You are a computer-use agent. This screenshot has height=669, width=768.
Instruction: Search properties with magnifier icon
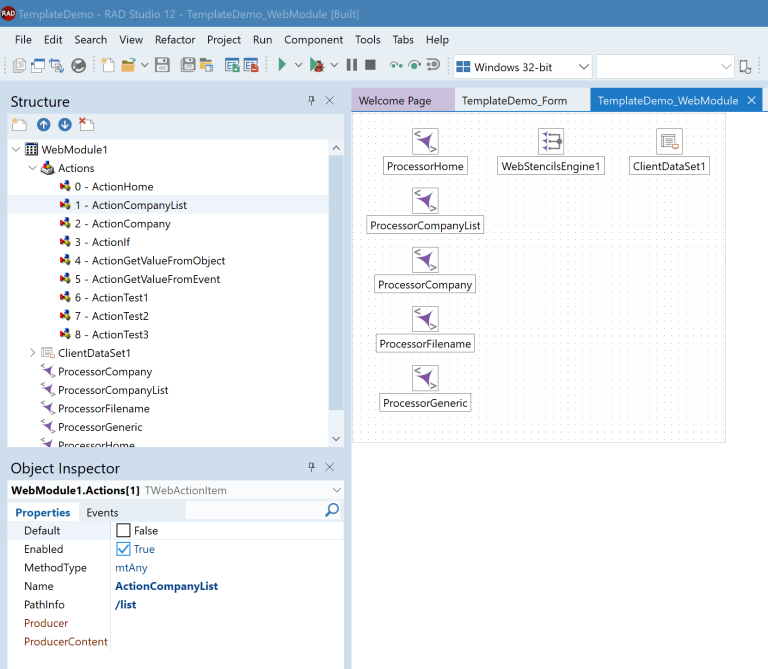[332, 510]
